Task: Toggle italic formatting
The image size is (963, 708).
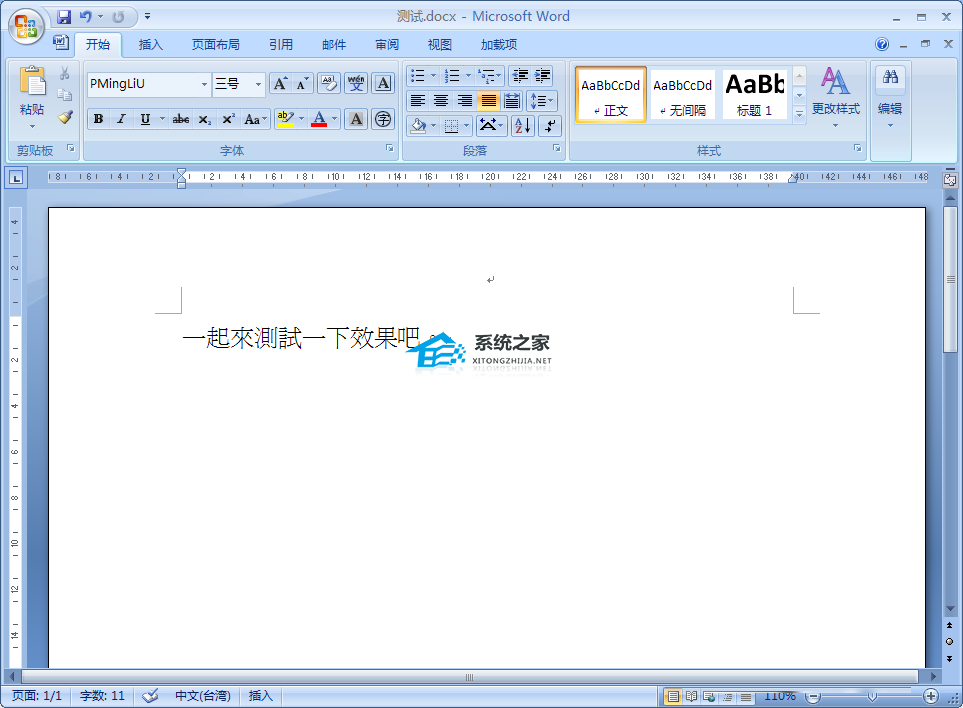Action: pos(121,119)
